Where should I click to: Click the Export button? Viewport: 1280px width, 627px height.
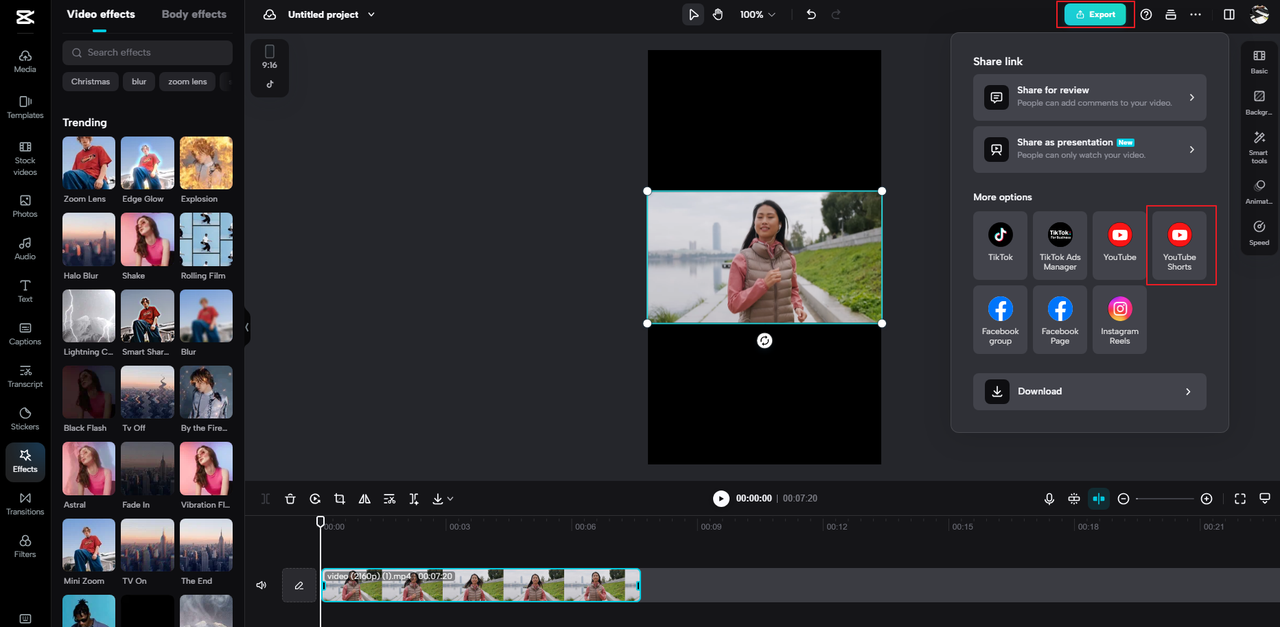tap(1094, 14)
